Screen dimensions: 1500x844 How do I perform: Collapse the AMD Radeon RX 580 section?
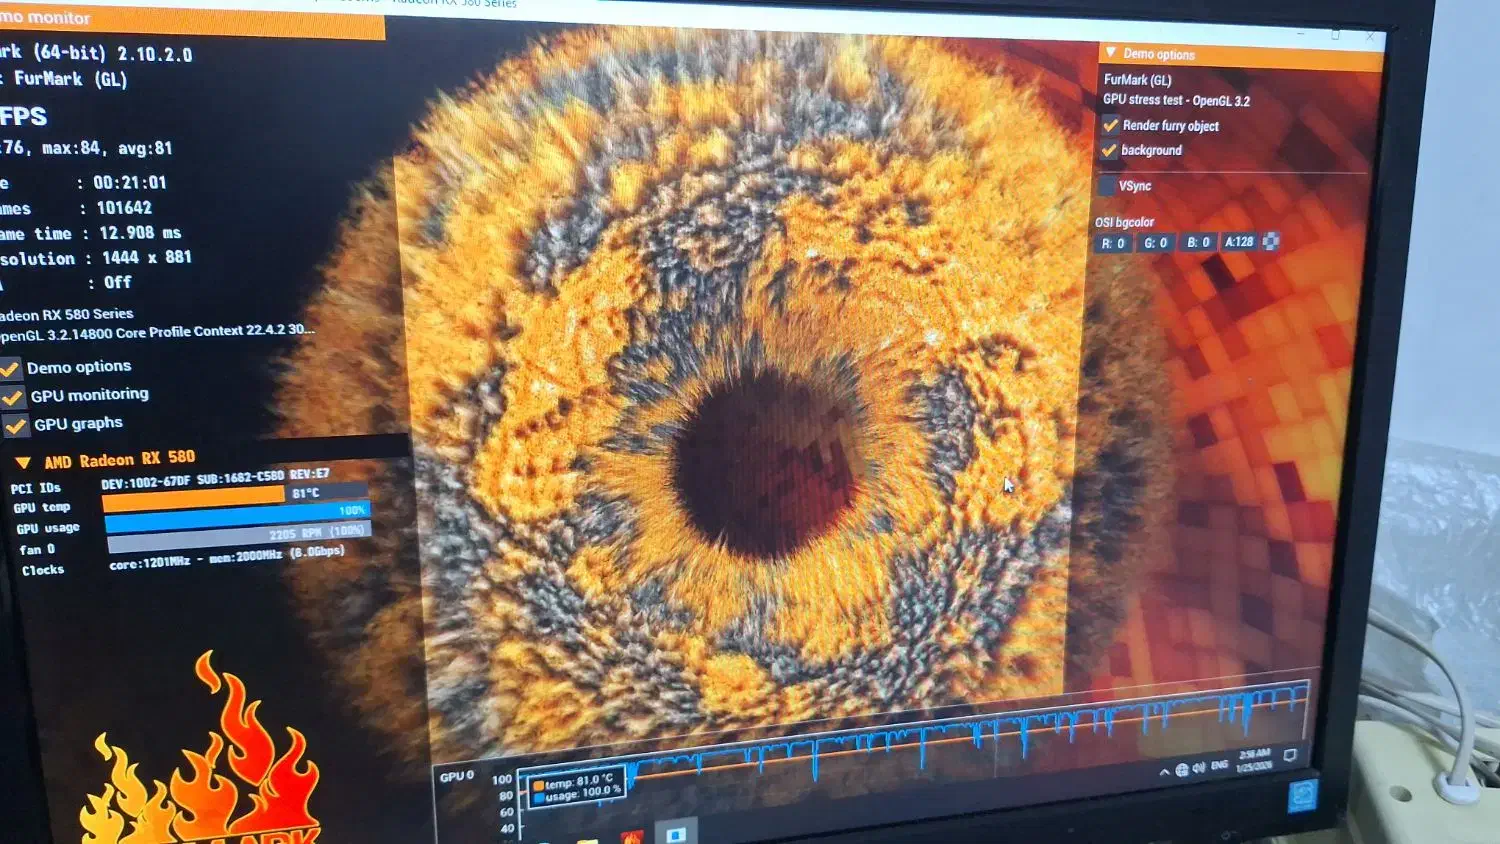click(22, 462)
